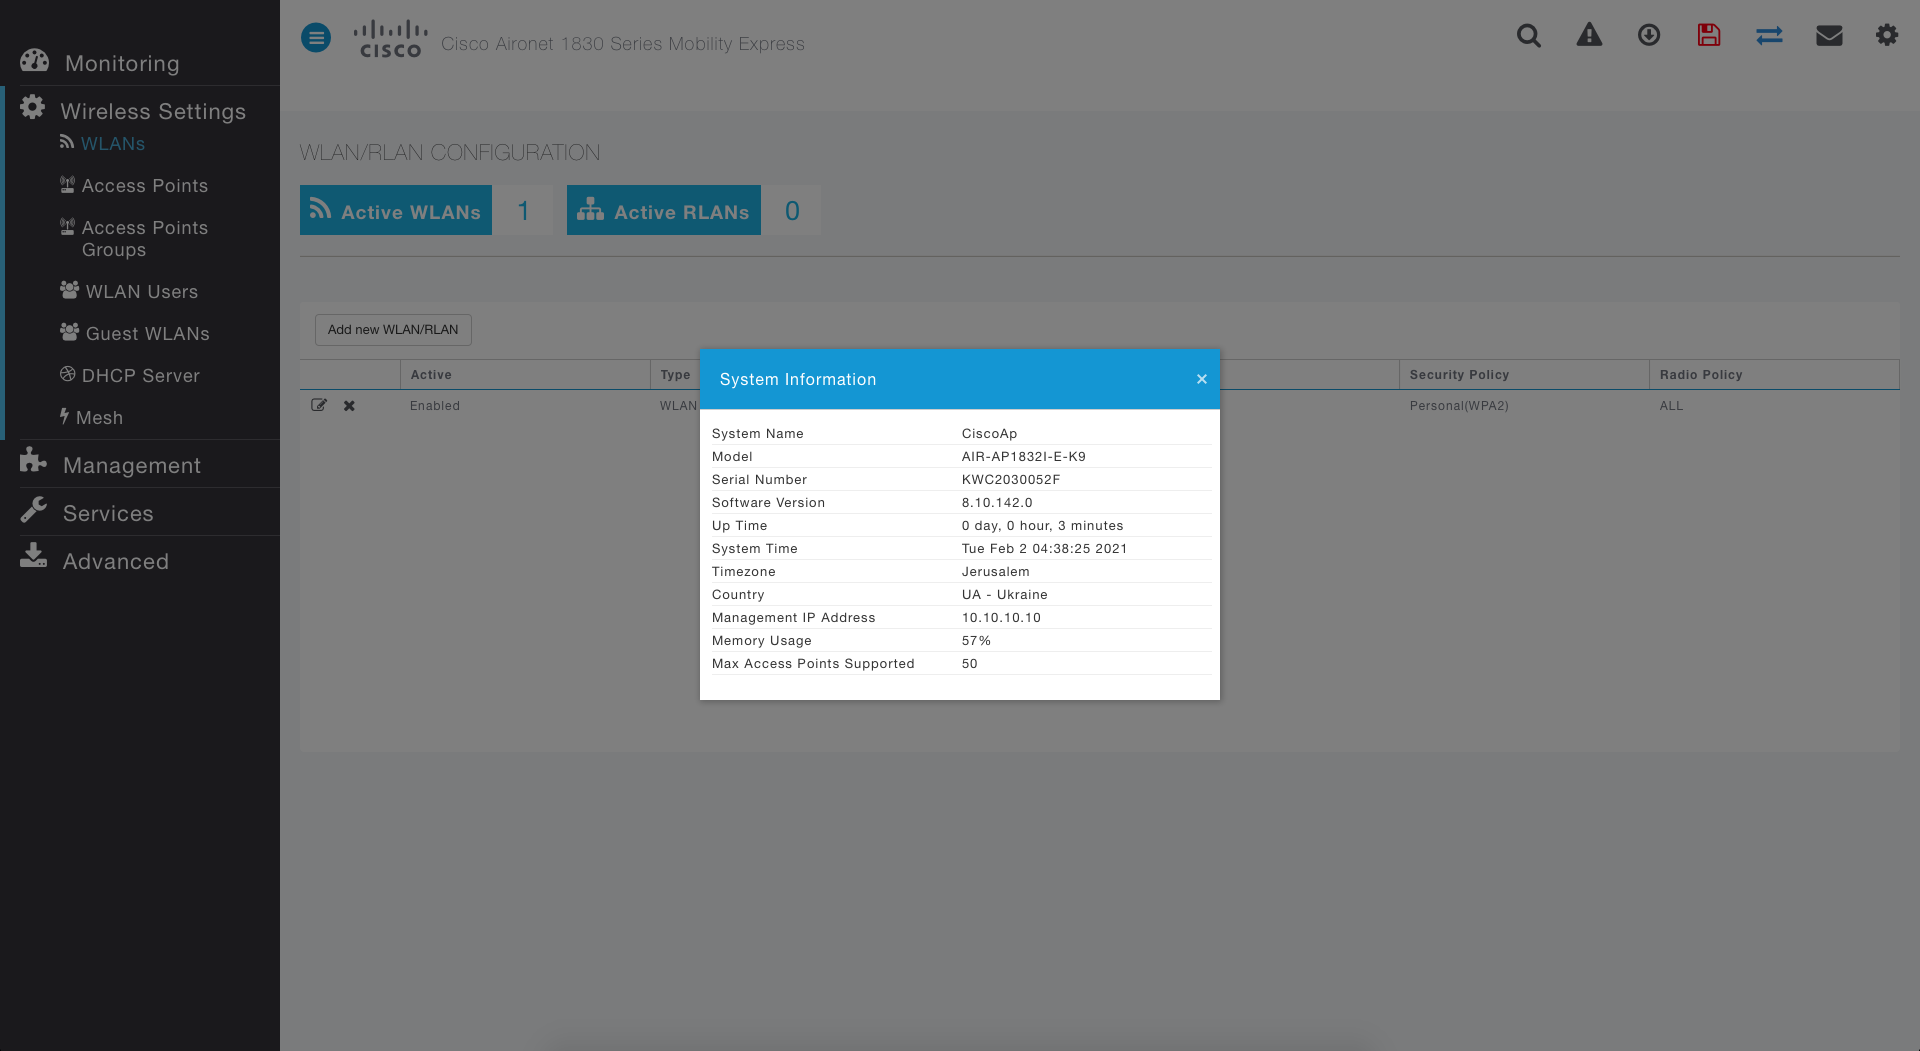The image size is (1920, 1051).
Task: Click management IP 10.10.10.10
Action: click(1001, 618)
